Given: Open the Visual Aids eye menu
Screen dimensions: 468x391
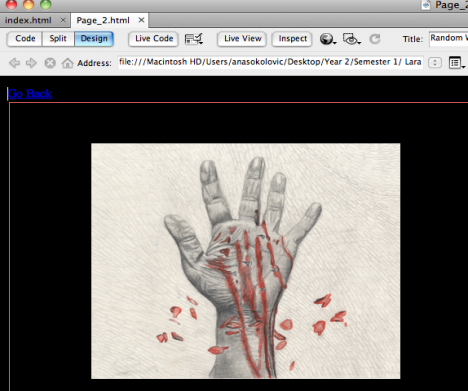Looking at the screenshot, I should click(352, 39).
